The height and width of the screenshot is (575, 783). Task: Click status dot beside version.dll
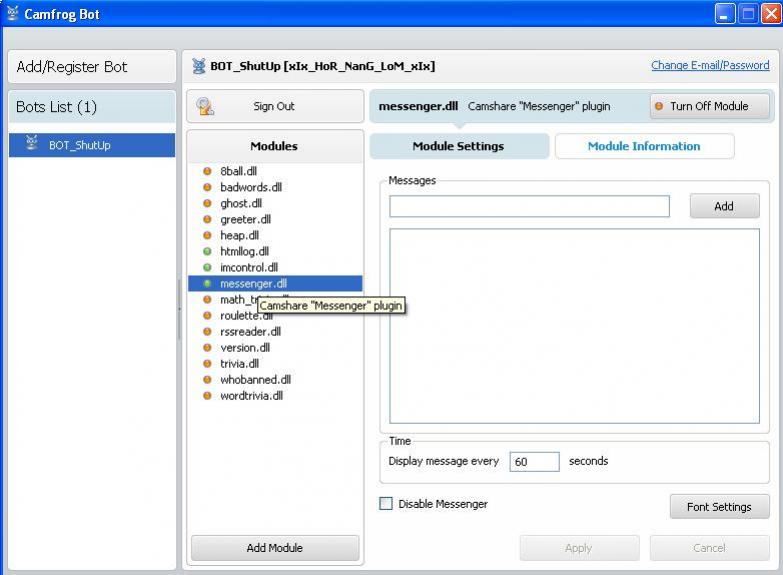(207, 348)
